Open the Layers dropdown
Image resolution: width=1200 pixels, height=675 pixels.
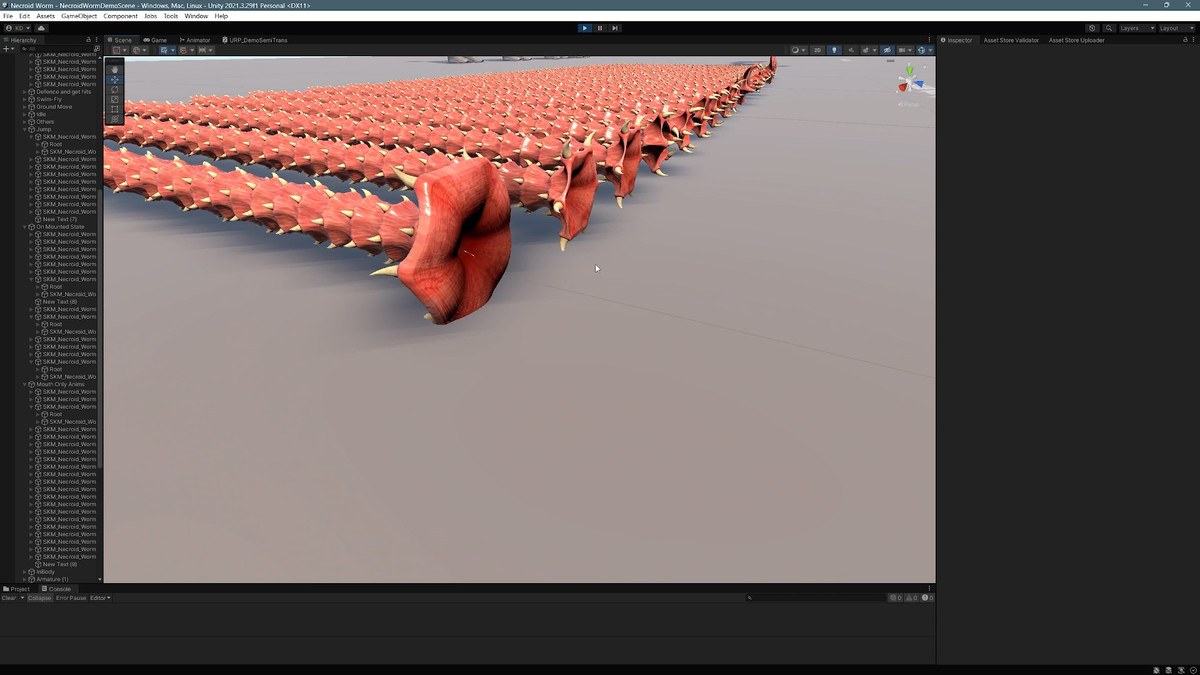1135,28
